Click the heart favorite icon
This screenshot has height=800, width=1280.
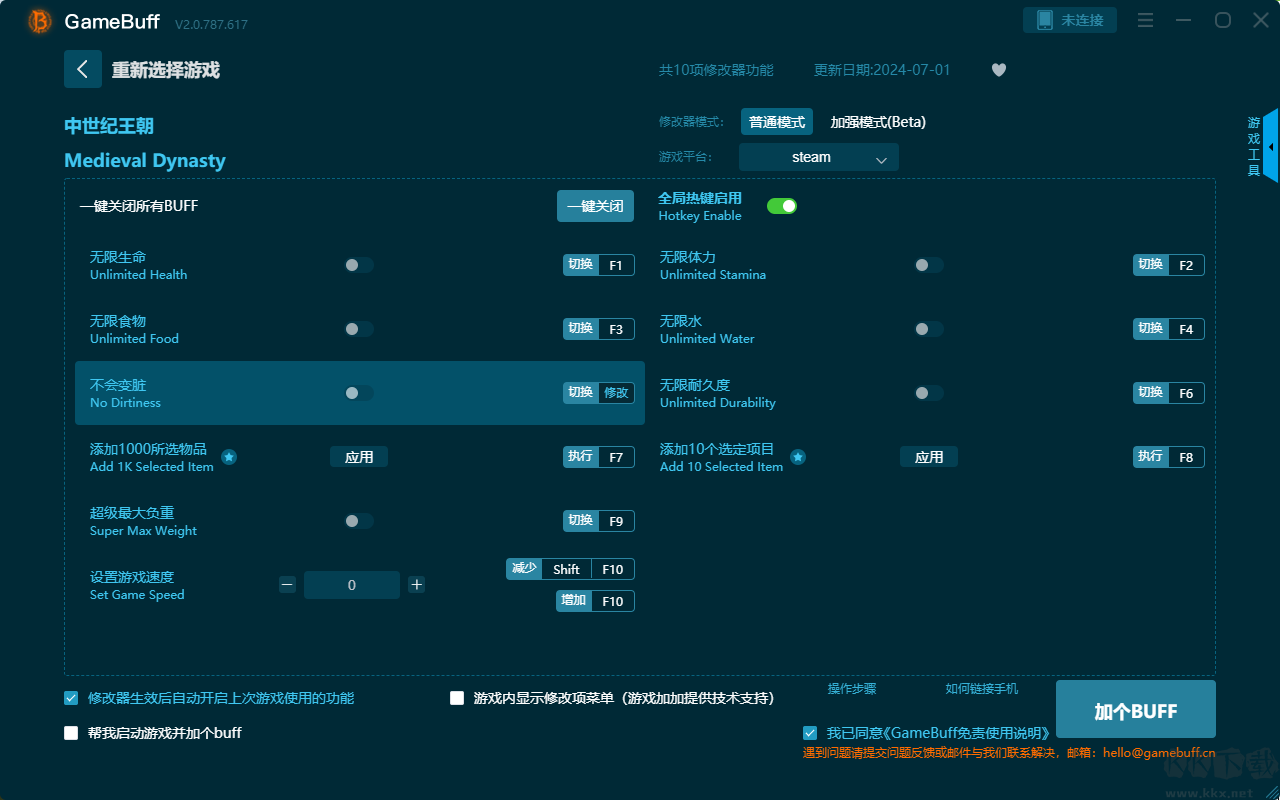(x=999, y=70)
